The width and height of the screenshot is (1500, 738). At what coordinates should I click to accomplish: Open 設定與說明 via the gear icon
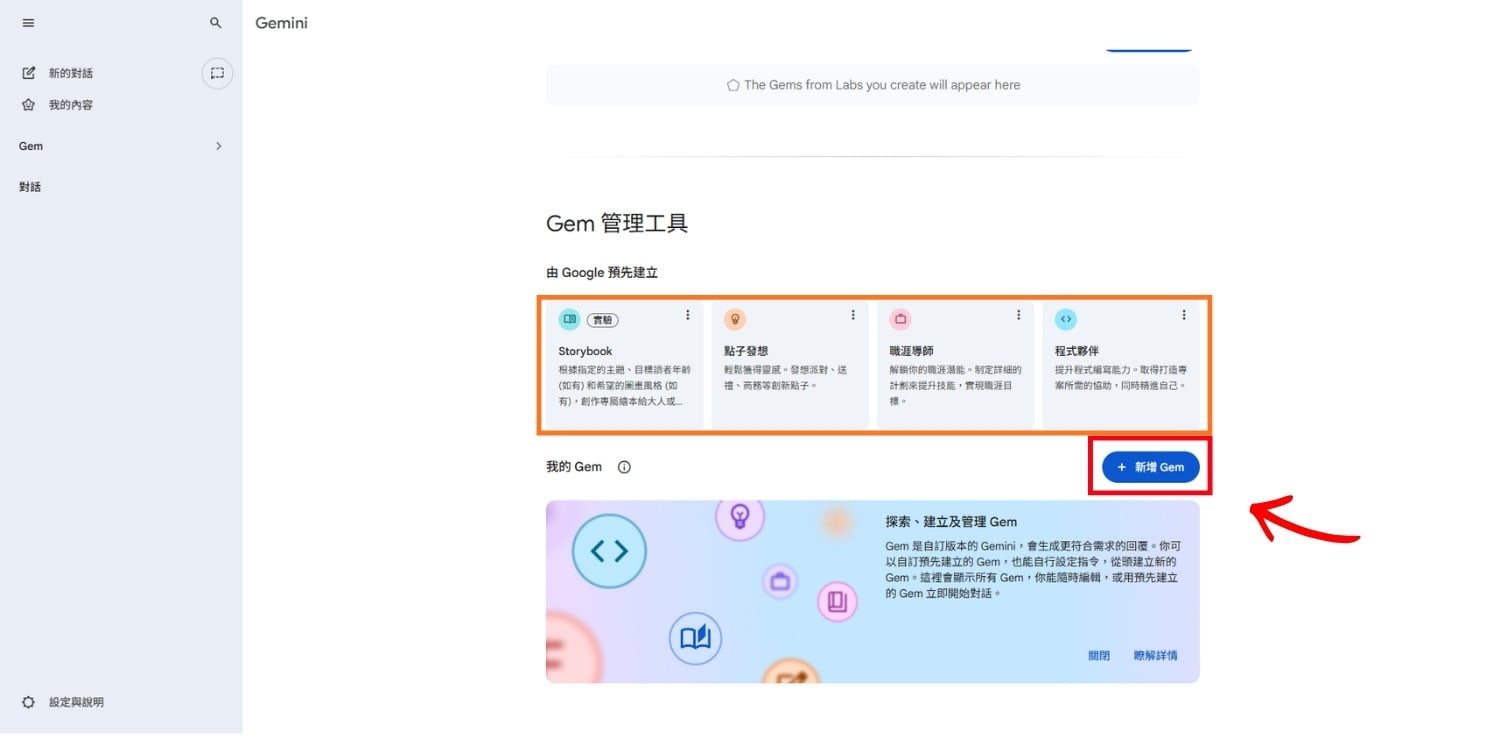pyautogui.click(x=28, y=702)
